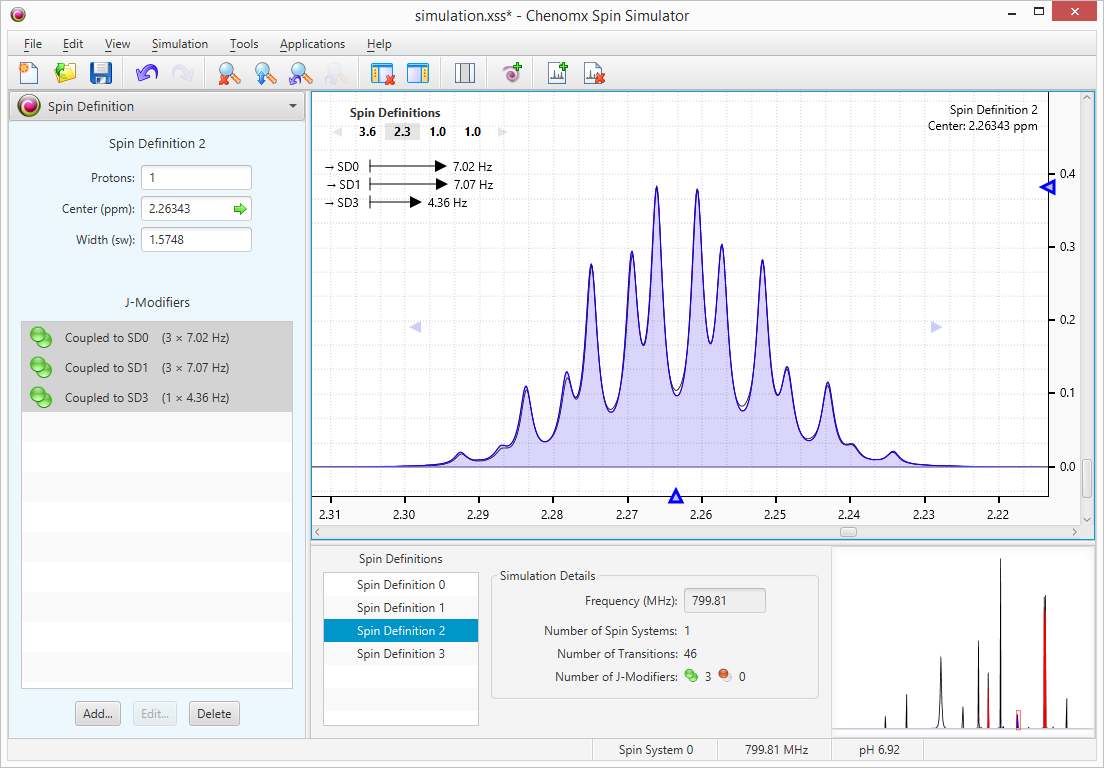Screen dimensions: 1104x768
Task: Click horizontal scrollbar thumb under spectrum
Action: pyautogui.click(x=848, y=532)
